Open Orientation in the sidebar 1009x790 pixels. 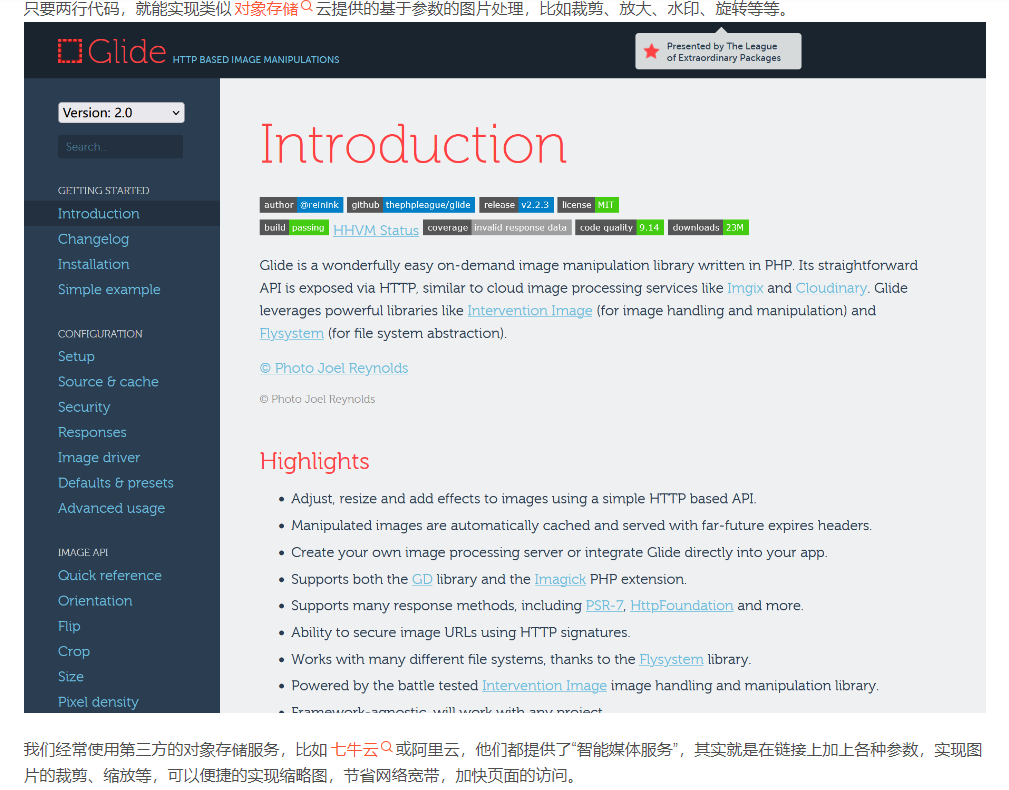[95, 601]
